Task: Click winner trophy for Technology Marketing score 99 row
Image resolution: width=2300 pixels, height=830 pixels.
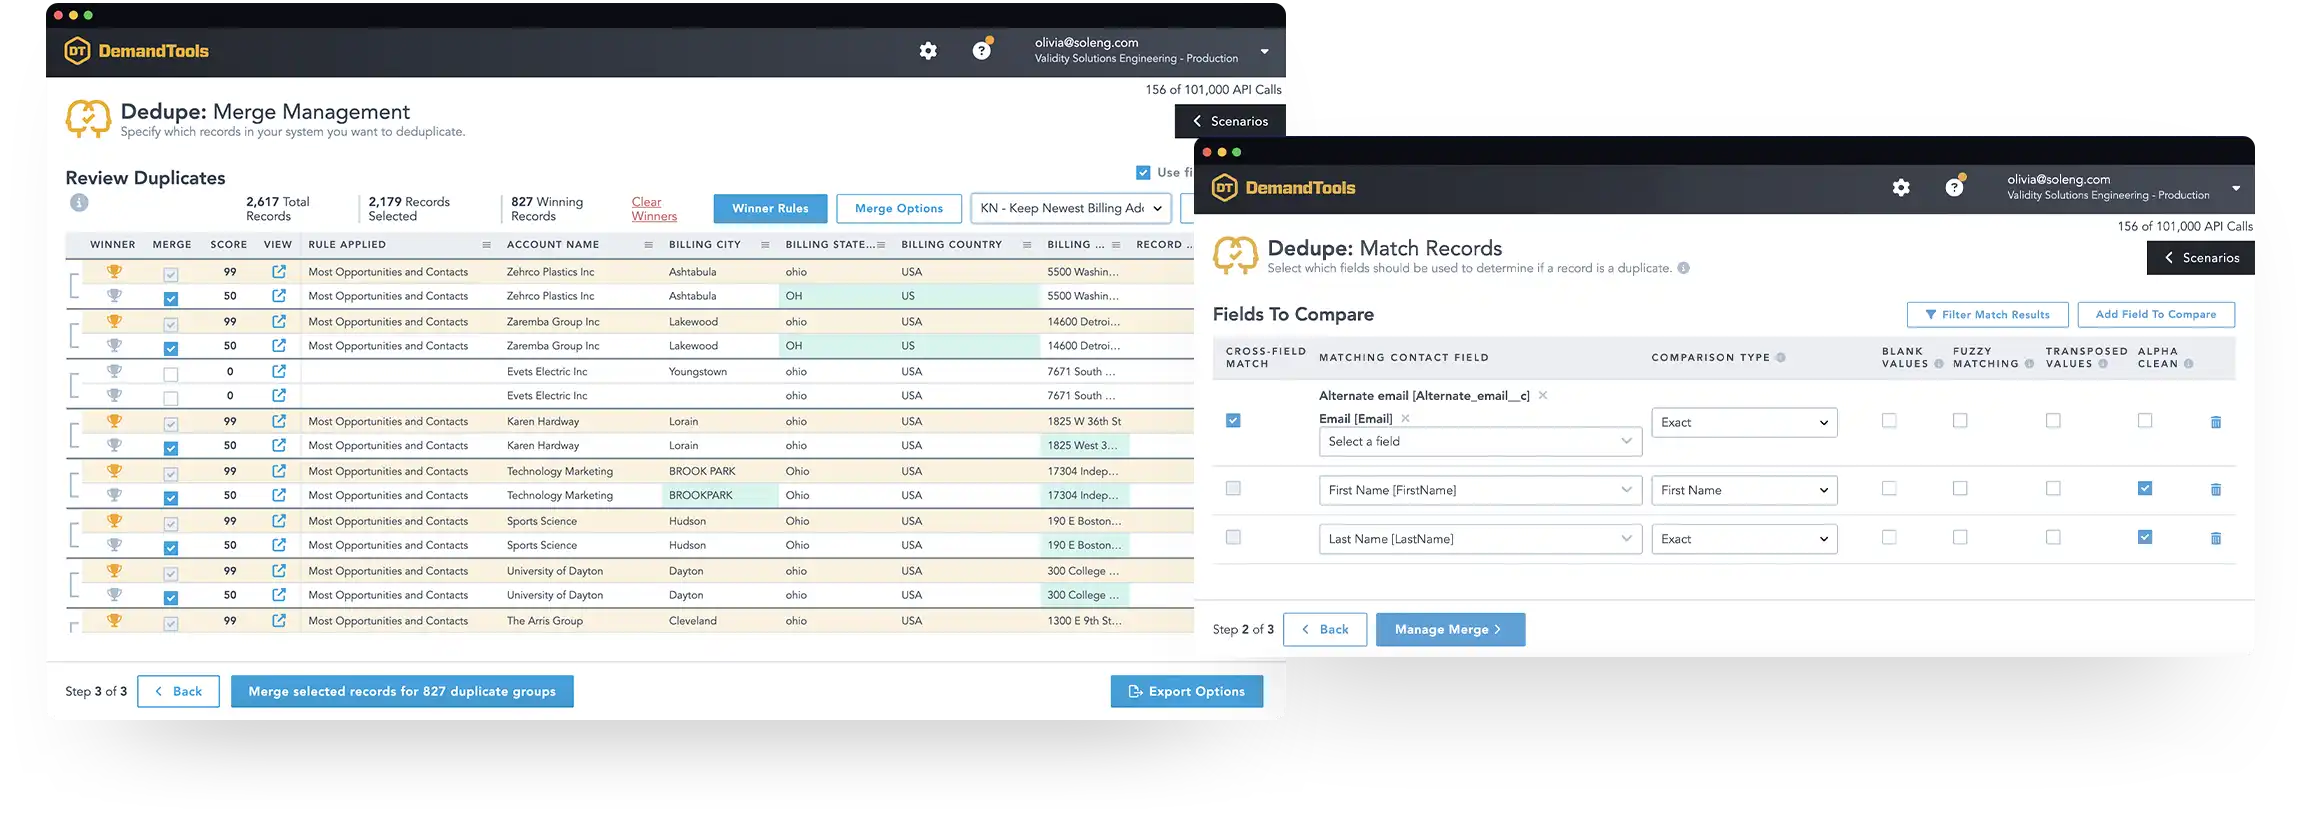Action: tap(114, 471)
